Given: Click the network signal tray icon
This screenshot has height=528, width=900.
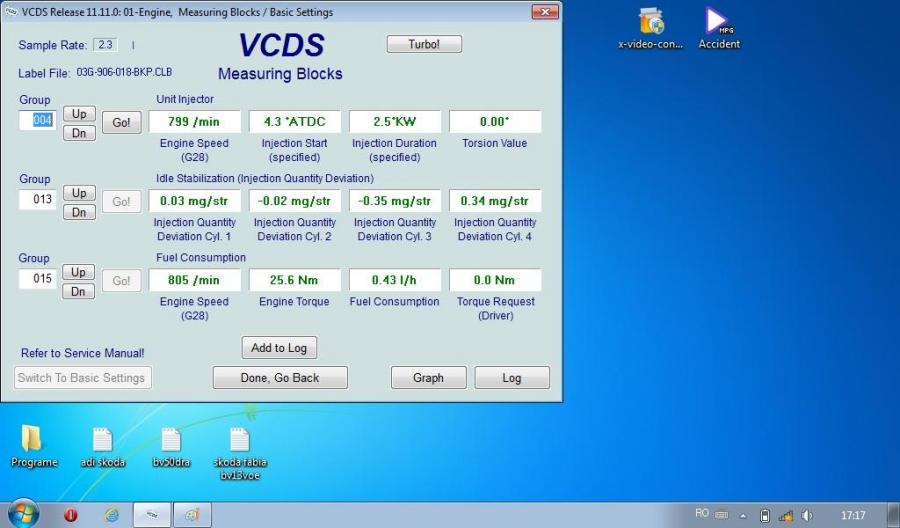Looking at the screenshot, I should pos(786,515).
